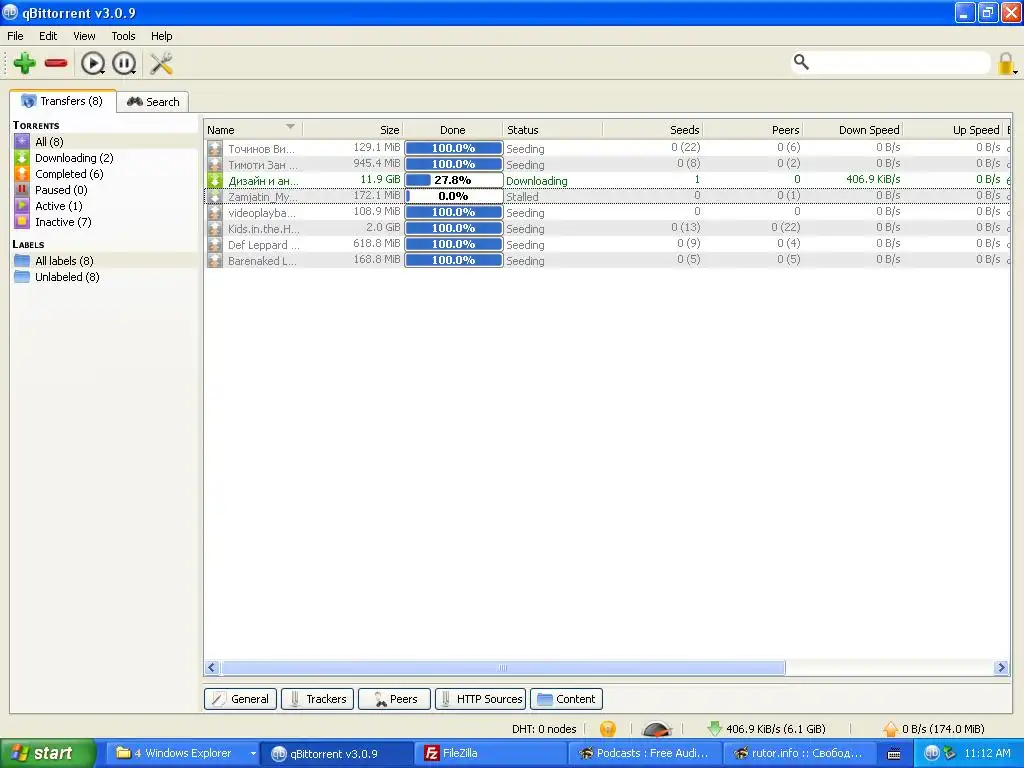Sort torrents by the Done column header
Image resolution: width=1024 pixels, height=768 pixels.
pos(453,129)
